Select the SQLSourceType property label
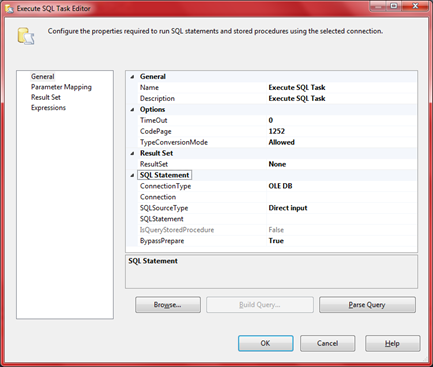 [164, 208]
